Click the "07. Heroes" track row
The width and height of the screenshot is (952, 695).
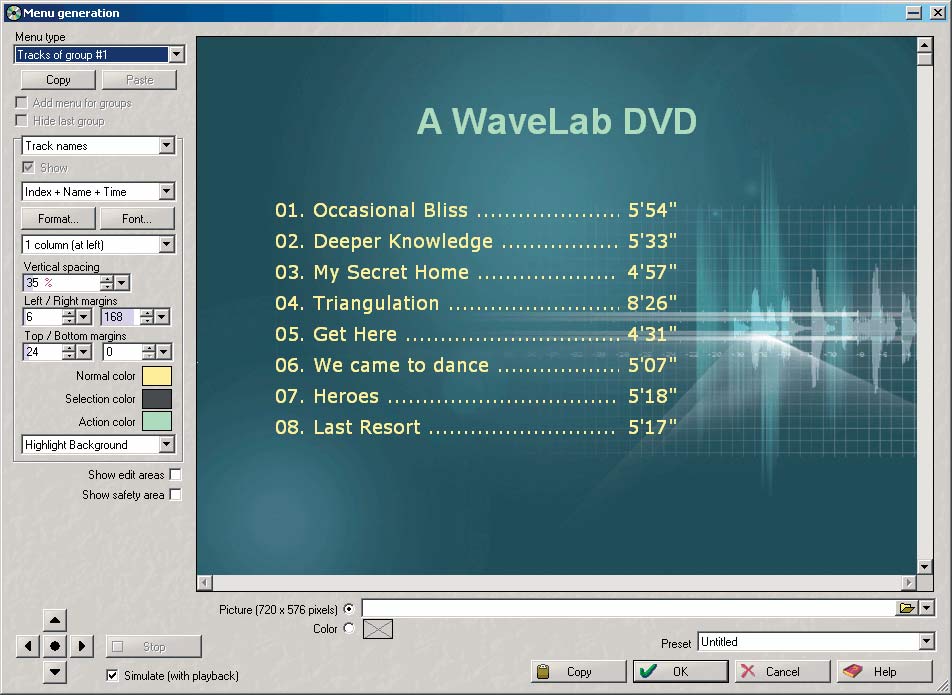[476, 396]
